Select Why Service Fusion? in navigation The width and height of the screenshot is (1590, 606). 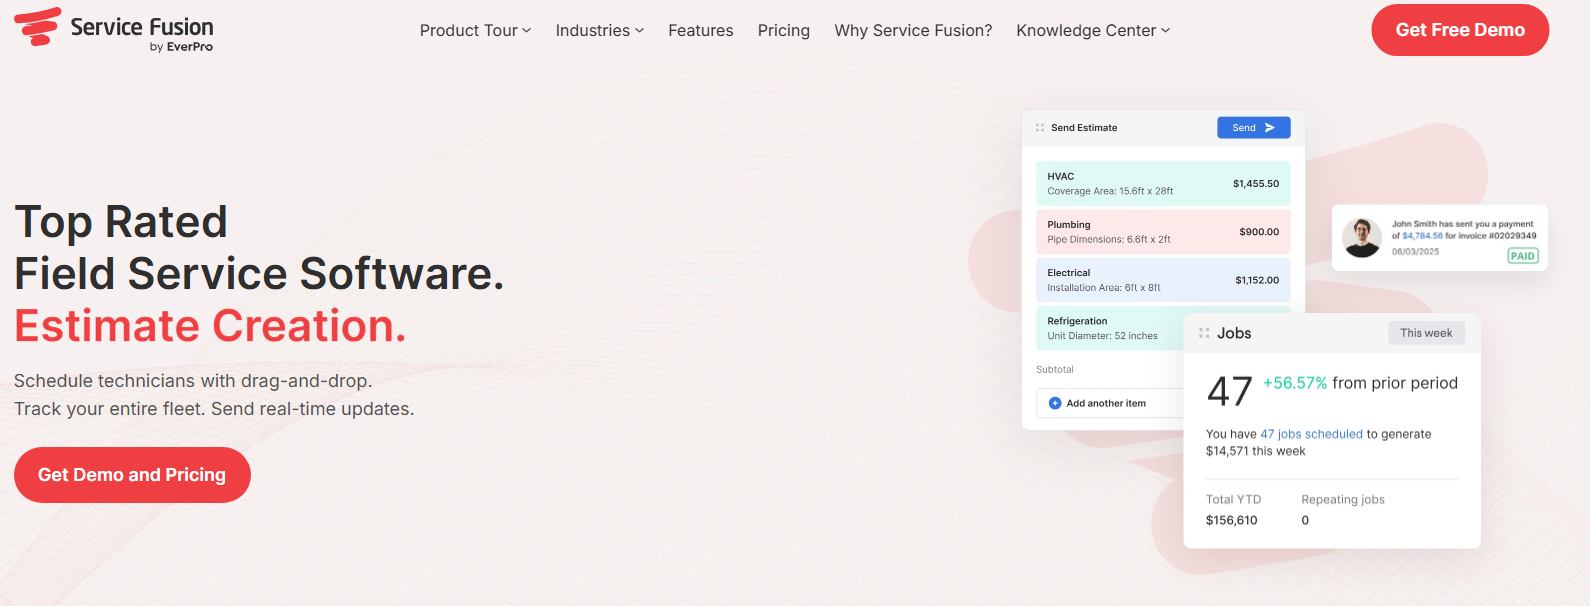(913, 31)
